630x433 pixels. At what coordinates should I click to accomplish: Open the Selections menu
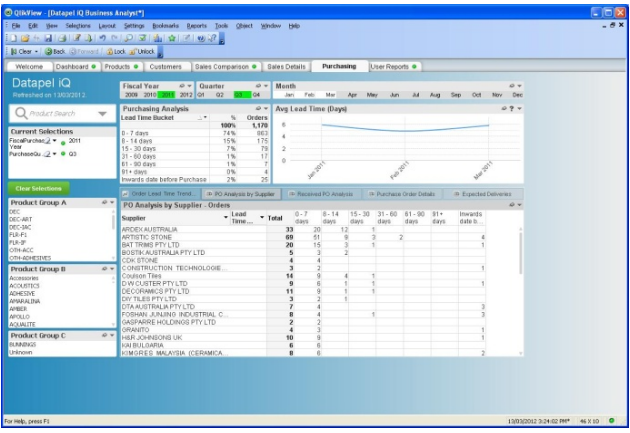tap(78, 26)
